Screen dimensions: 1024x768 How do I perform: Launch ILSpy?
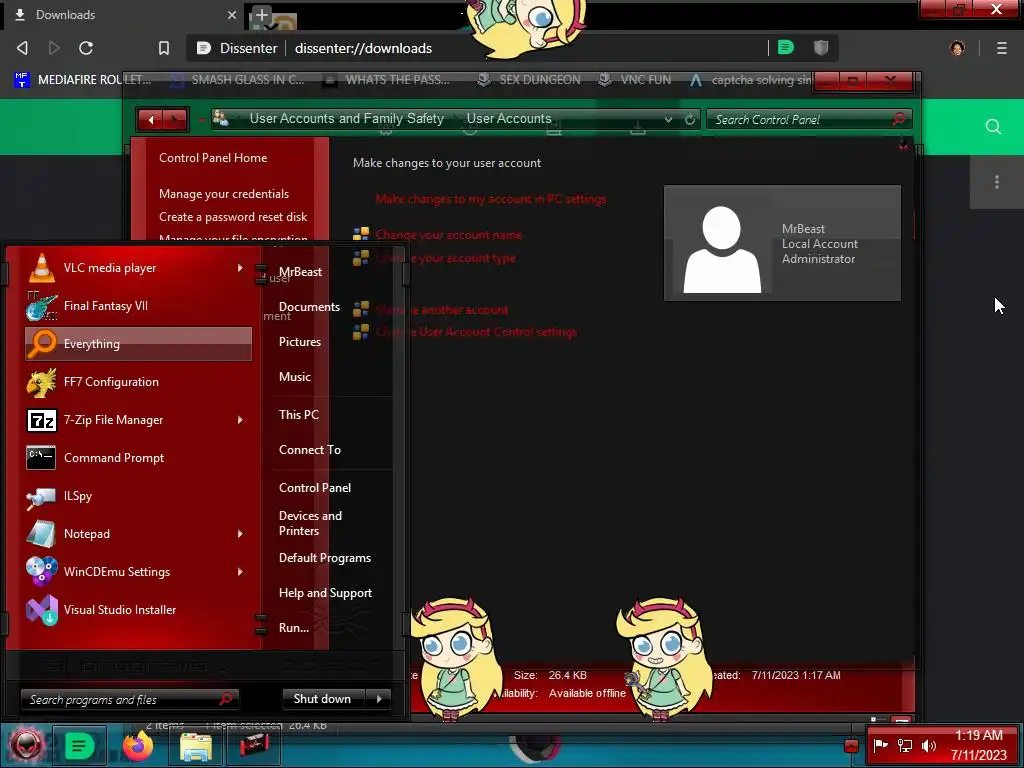[137, 496]
